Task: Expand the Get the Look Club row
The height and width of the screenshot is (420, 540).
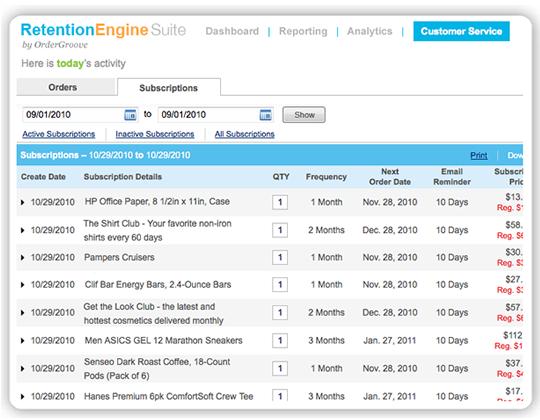Action: pos(22,313)
